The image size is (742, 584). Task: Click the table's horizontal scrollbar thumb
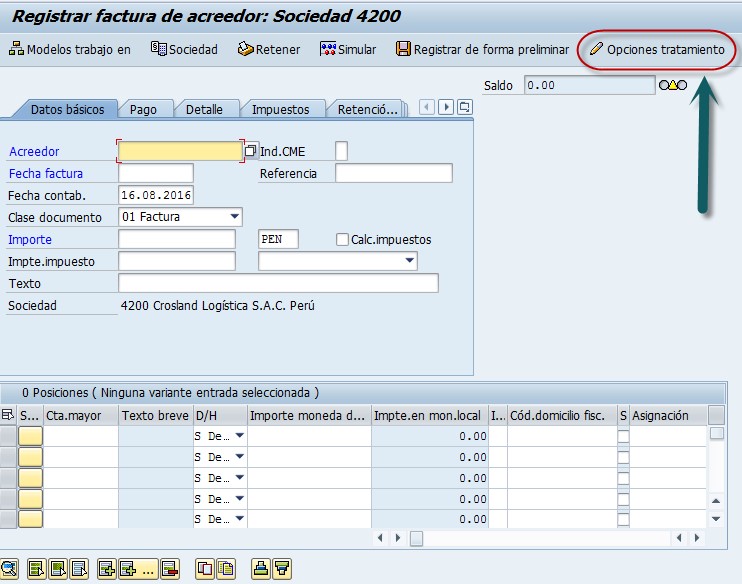(416, 538)
